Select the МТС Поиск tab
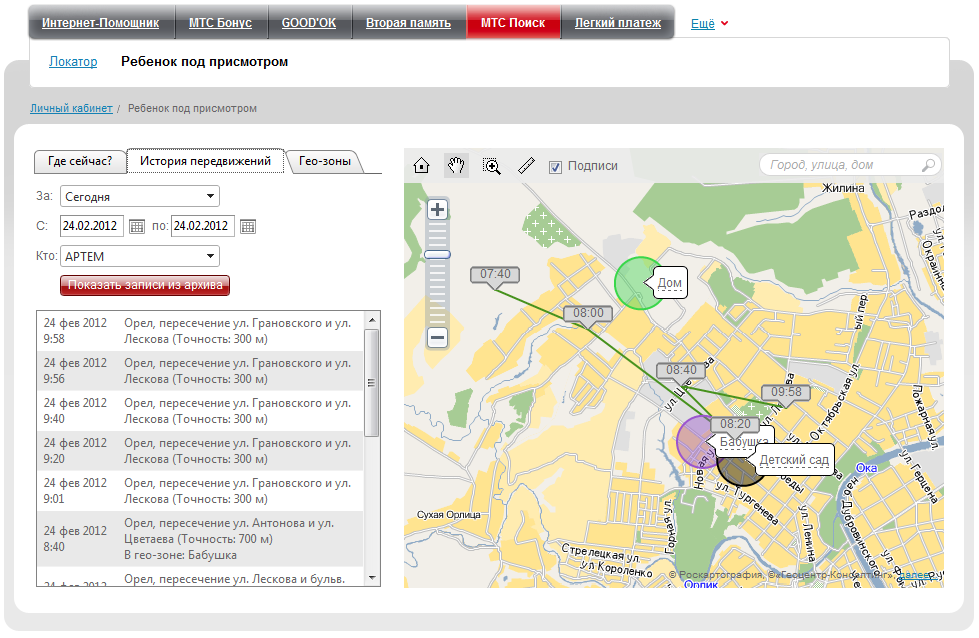Viewport: 979px width, 638px height. point(513,23)
